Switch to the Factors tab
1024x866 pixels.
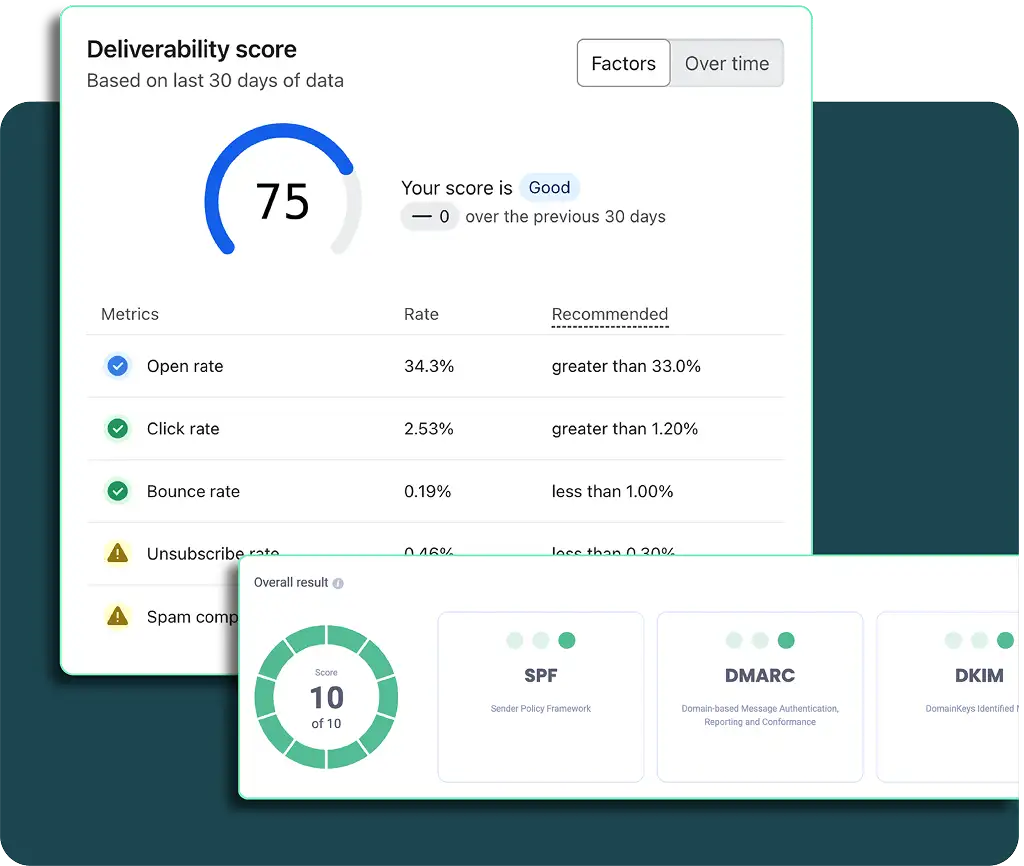(623, 63)
